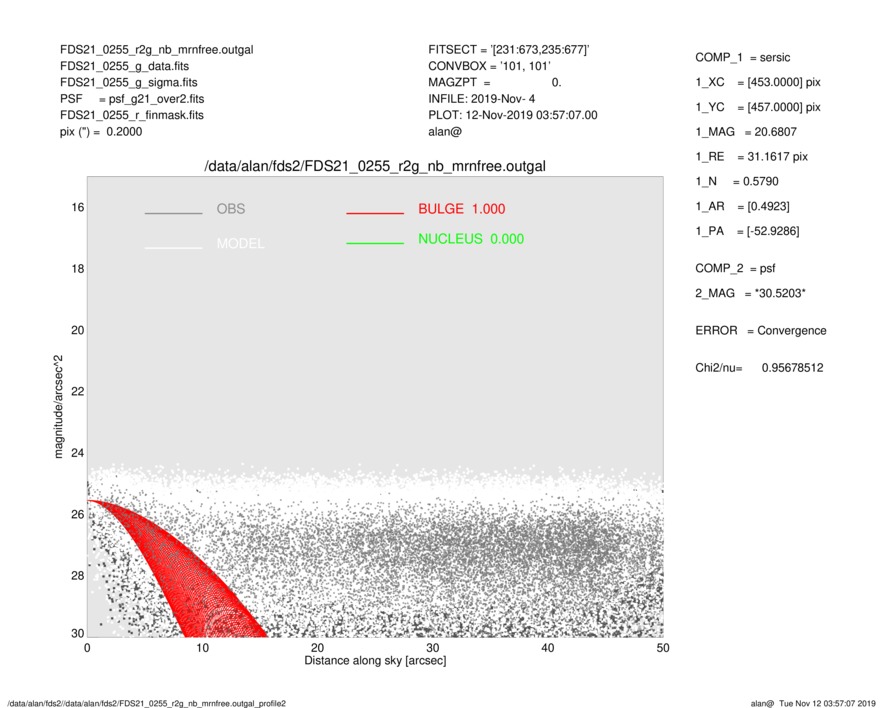Click the 1_RE = 31.1617 pix parameter

point(750,157)
